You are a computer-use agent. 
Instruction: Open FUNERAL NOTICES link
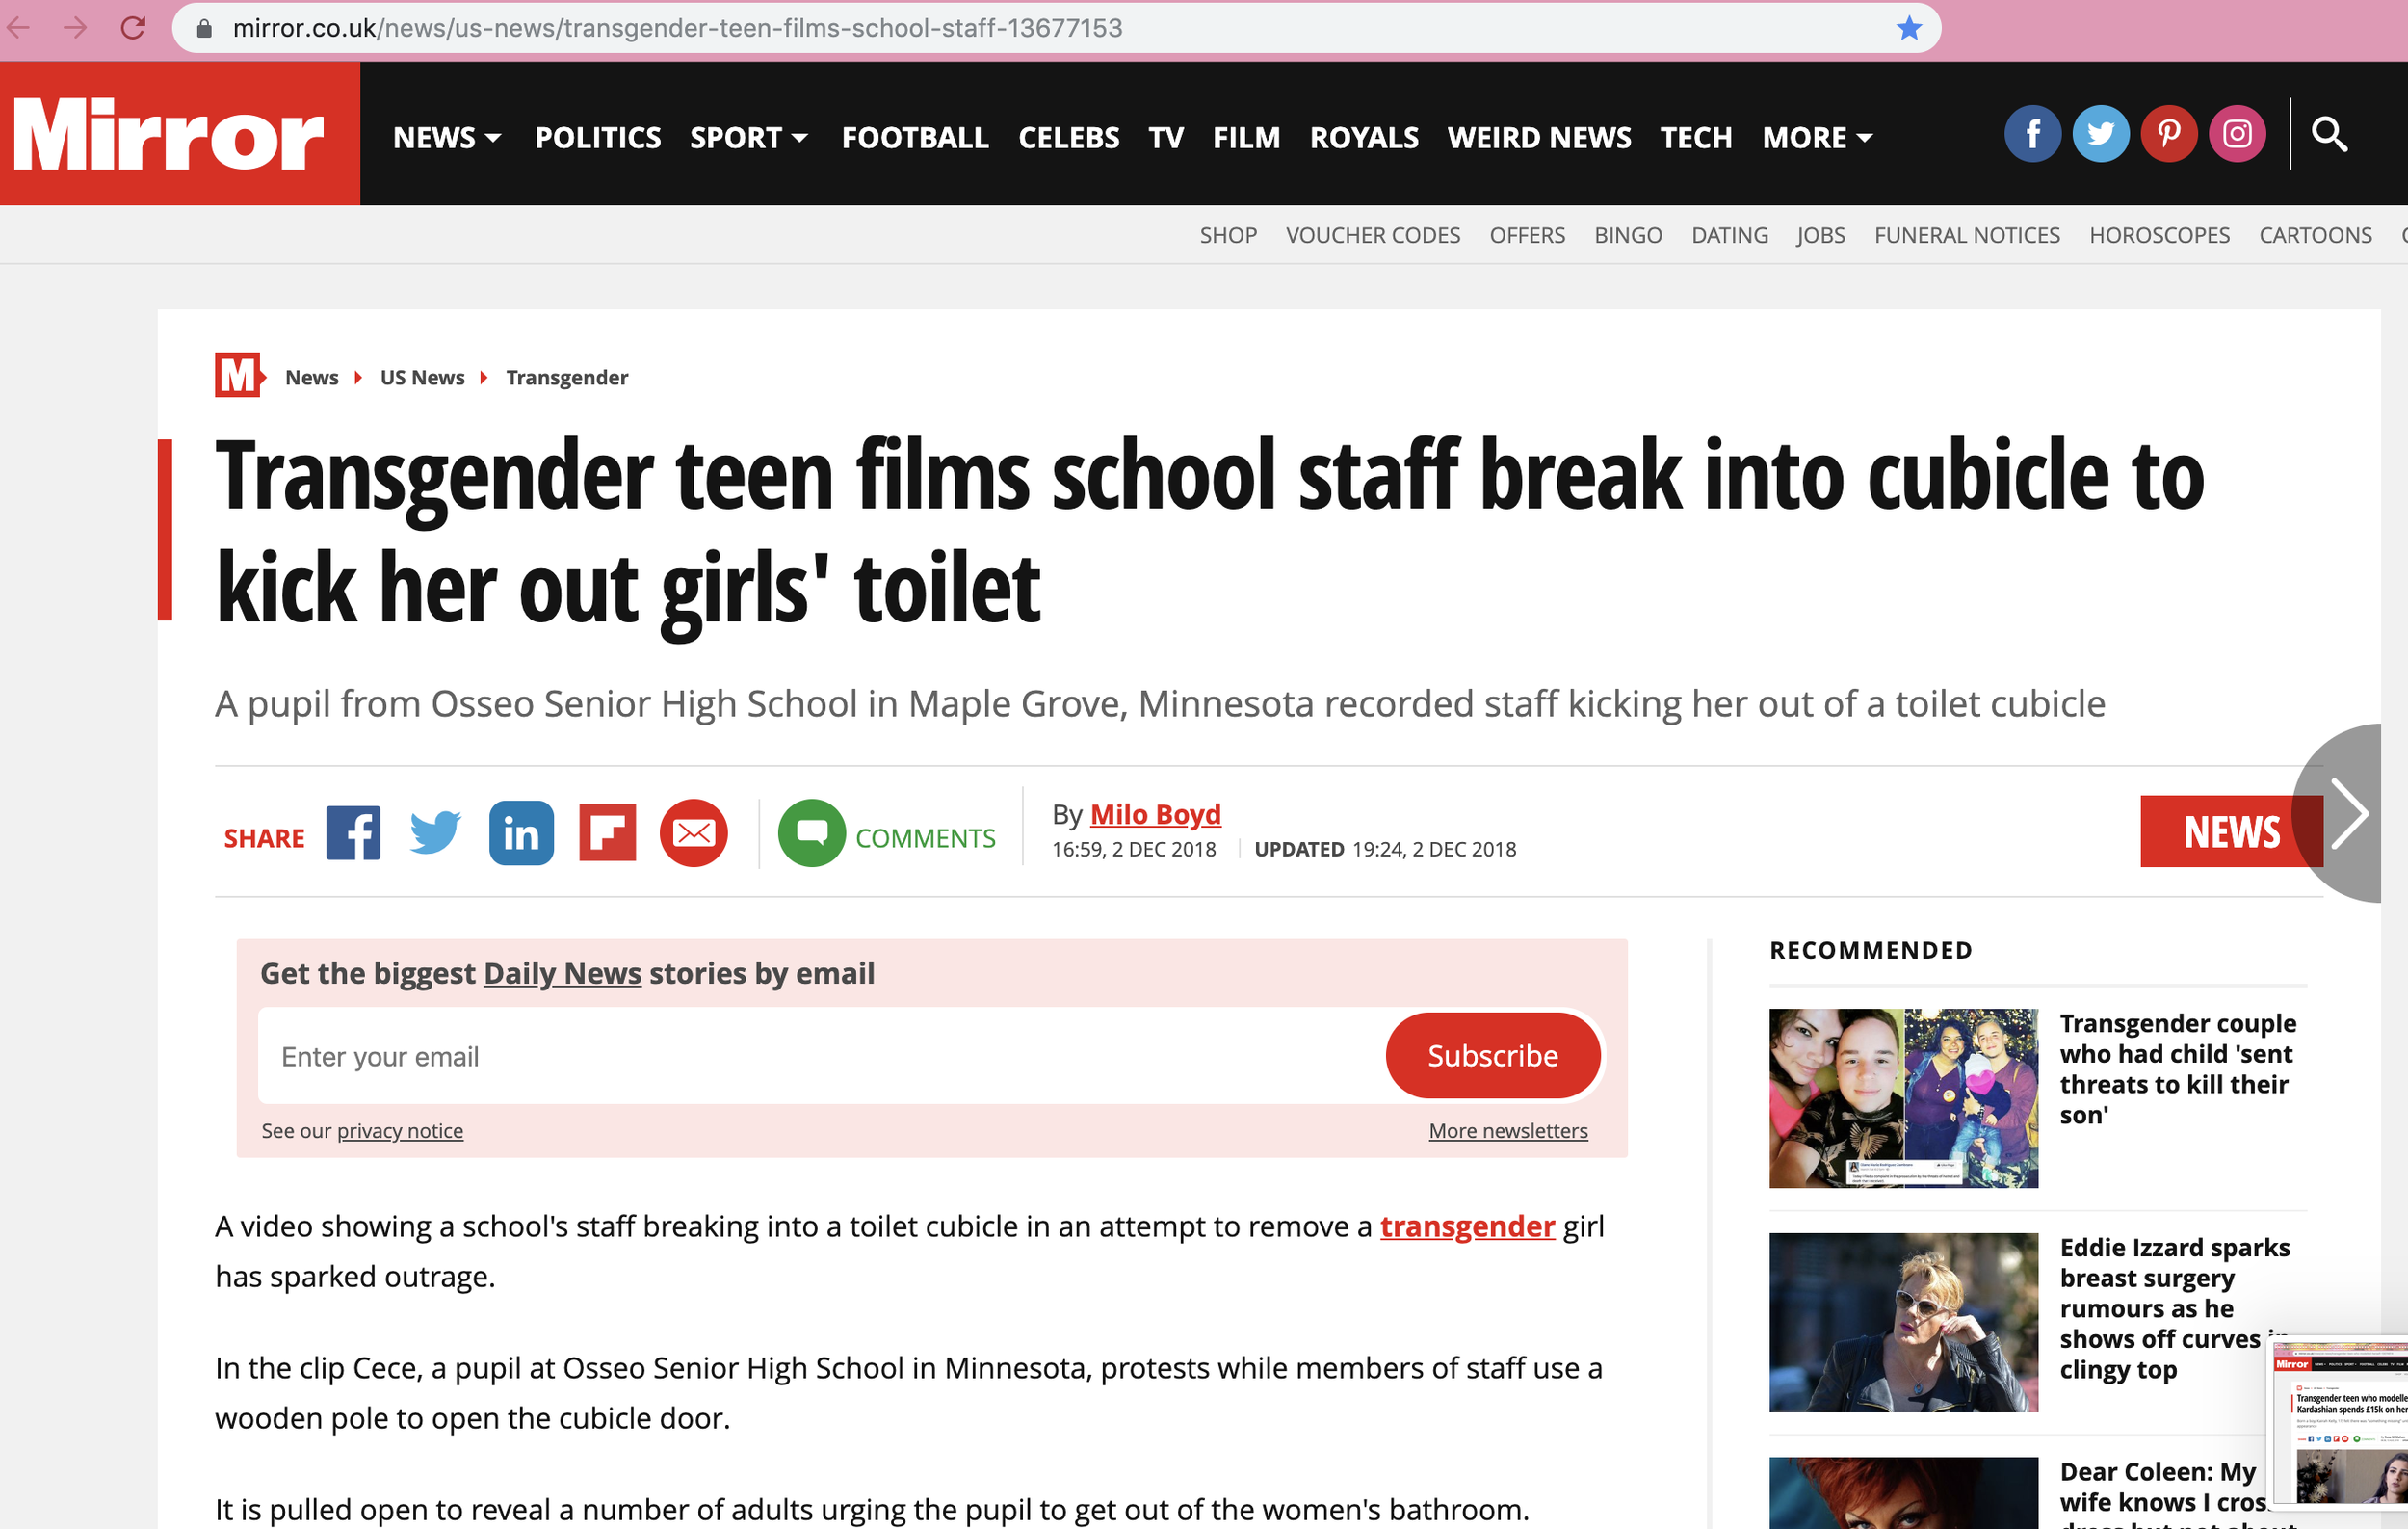pyautogui.click(x=1966, y=235)
